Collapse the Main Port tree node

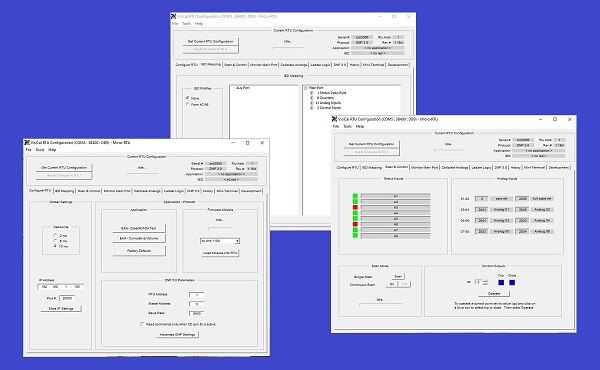point(306,88)
